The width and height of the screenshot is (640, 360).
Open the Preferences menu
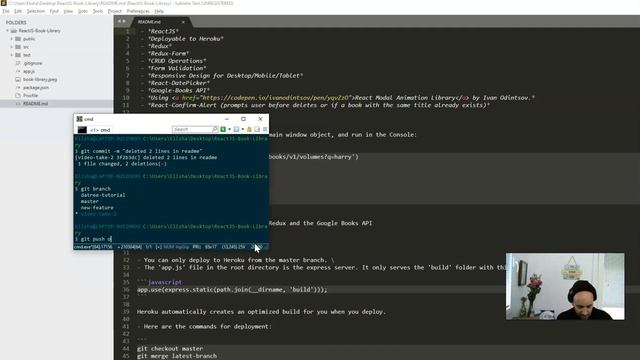tap(138, 11)
